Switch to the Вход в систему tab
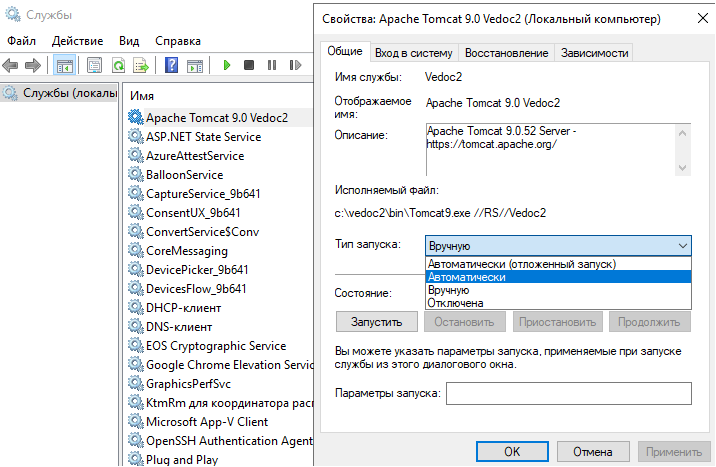This screenshot has height=467, width=716. click(413, 53)
